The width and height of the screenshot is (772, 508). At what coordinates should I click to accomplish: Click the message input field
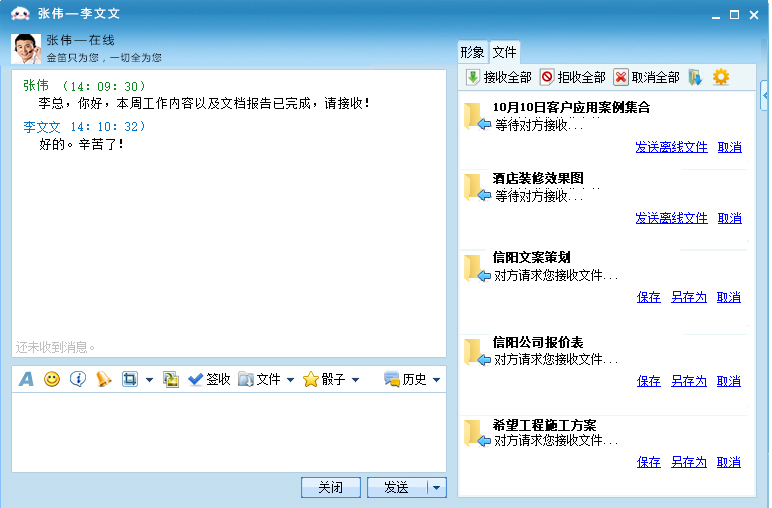pyautogui.click(x=229, y=432)
